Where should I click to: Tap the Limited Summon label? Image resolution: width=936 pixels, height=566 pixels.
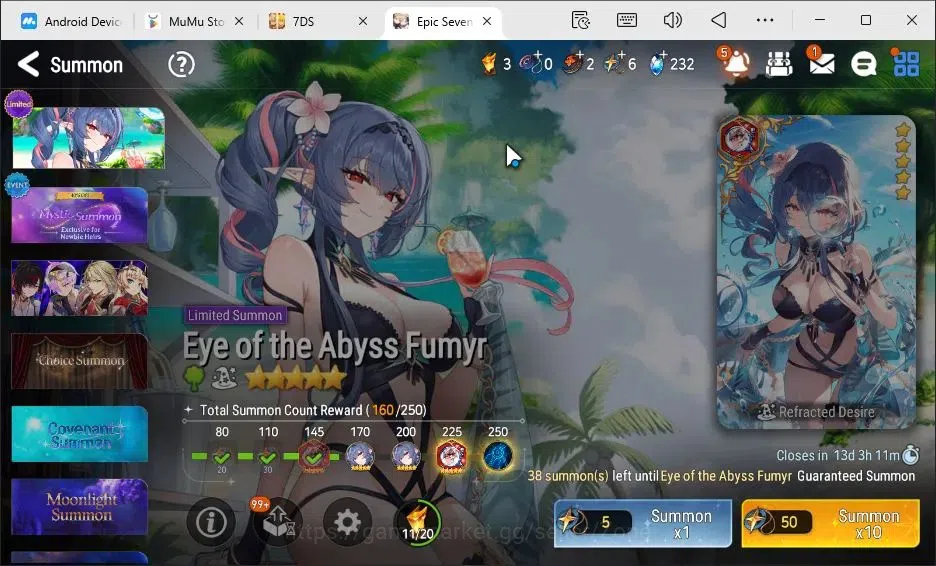(x=235, y=315)
